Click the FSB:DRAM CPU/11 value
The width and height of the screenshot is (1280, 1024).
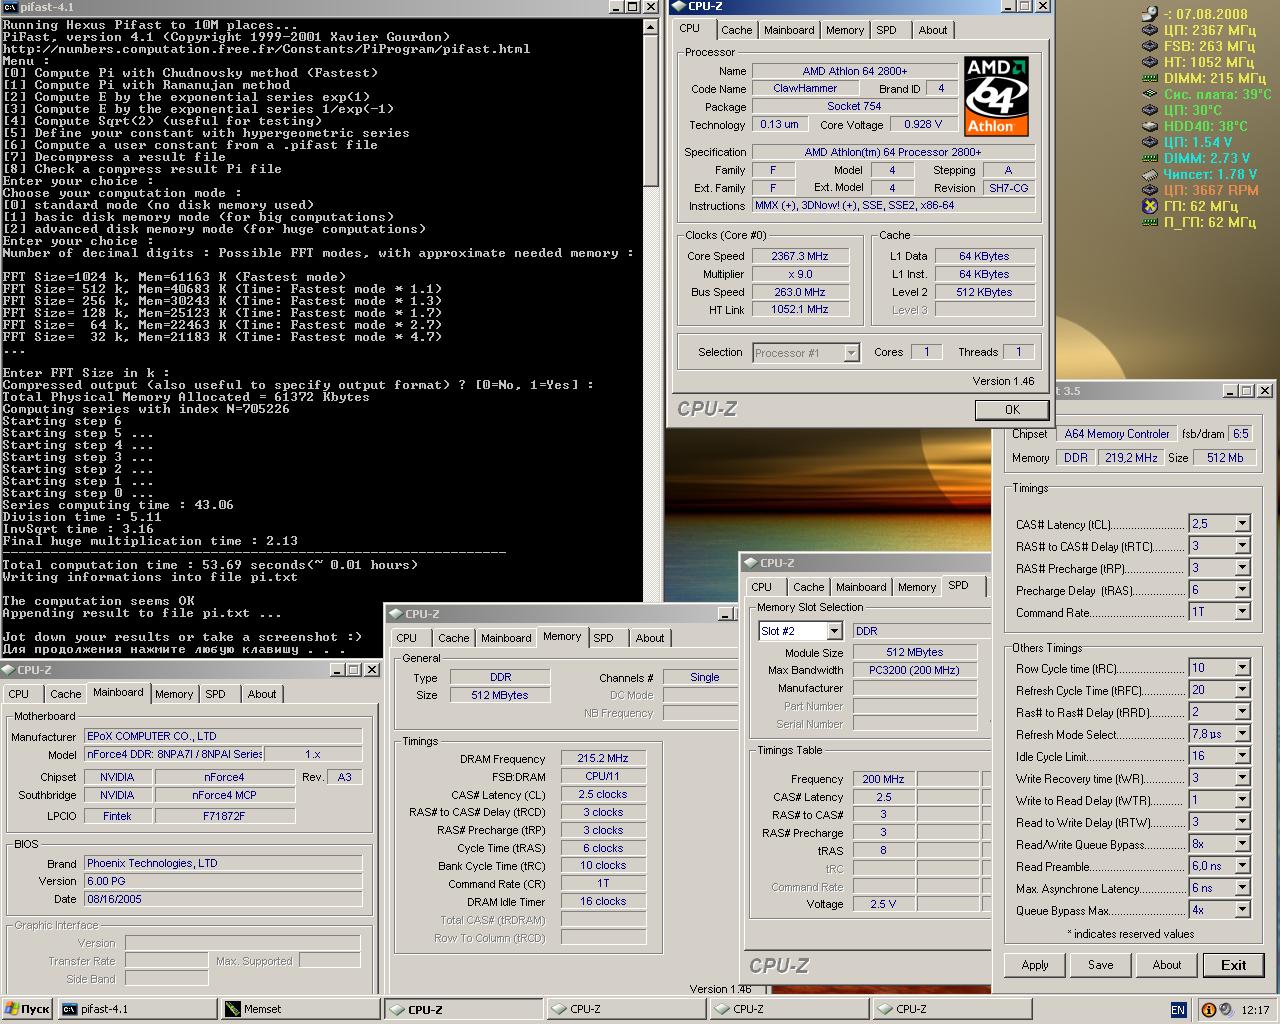(x=603, y=776)
